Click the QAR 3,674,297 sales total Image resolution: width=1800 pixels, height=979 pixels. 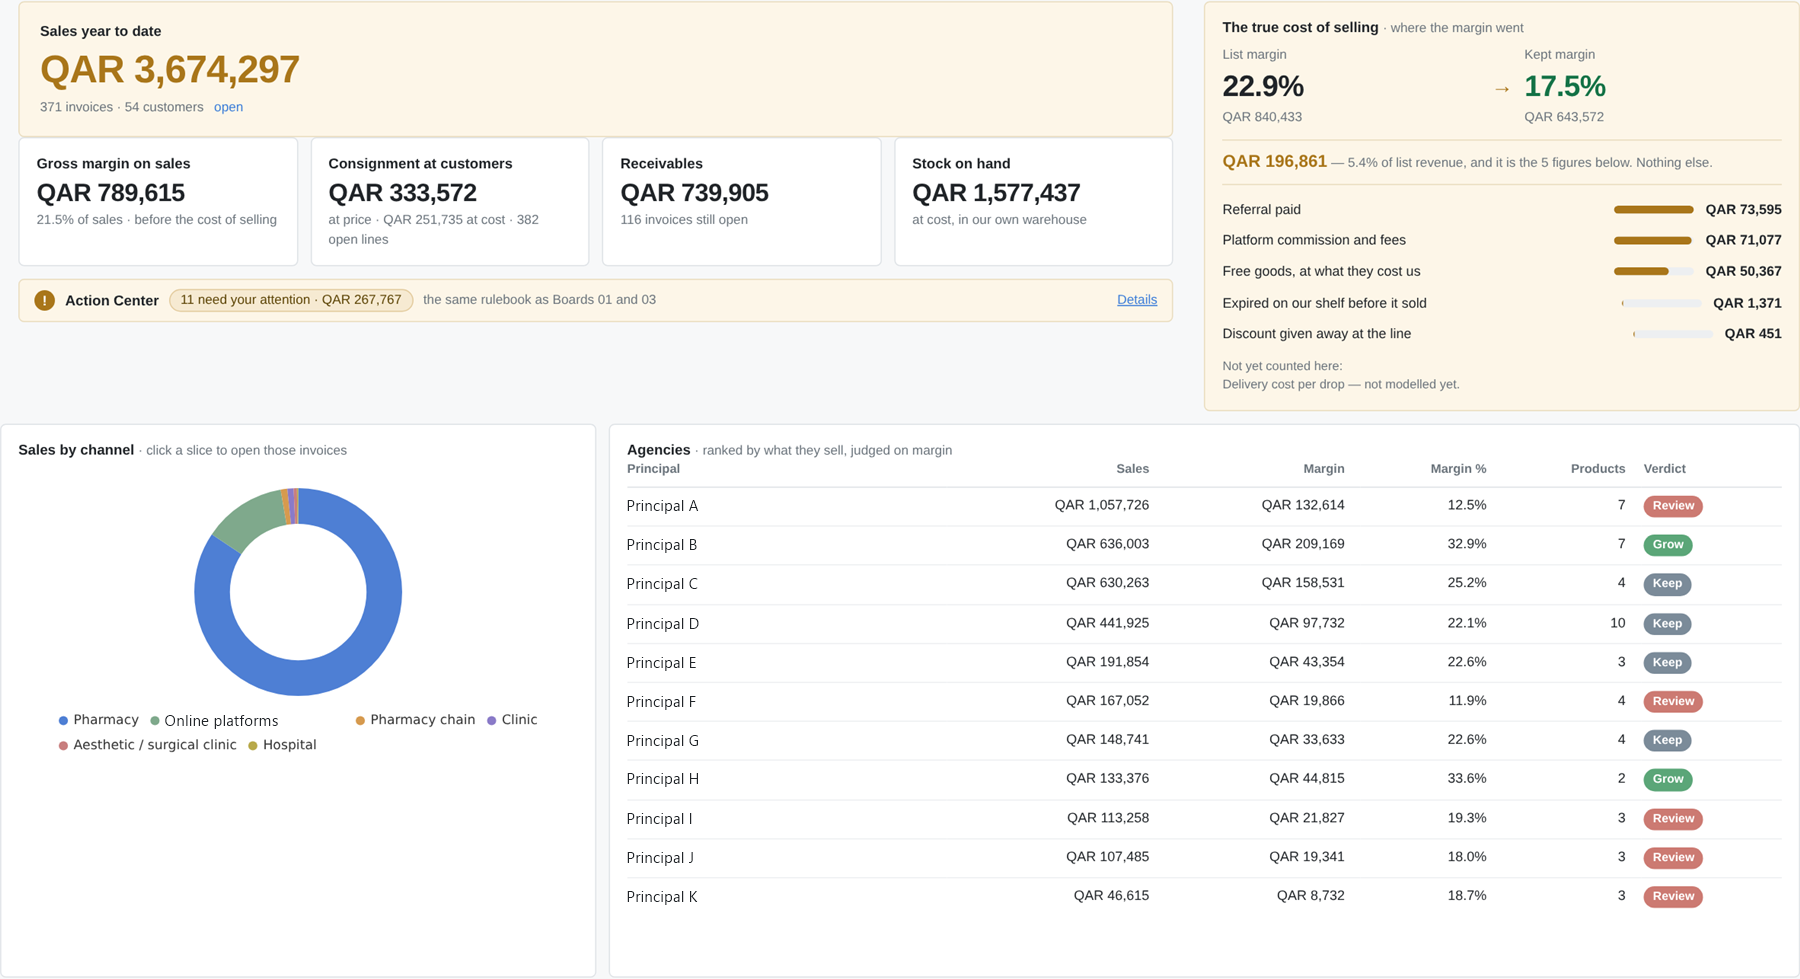coord(170,69)
